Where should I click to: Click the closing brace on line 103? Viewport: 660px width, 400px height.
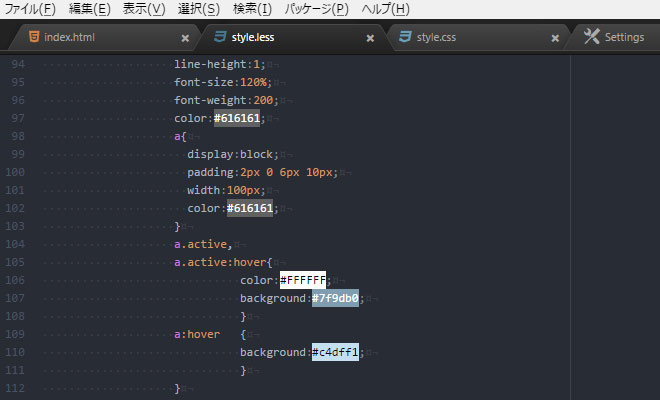tap(177, 227)
